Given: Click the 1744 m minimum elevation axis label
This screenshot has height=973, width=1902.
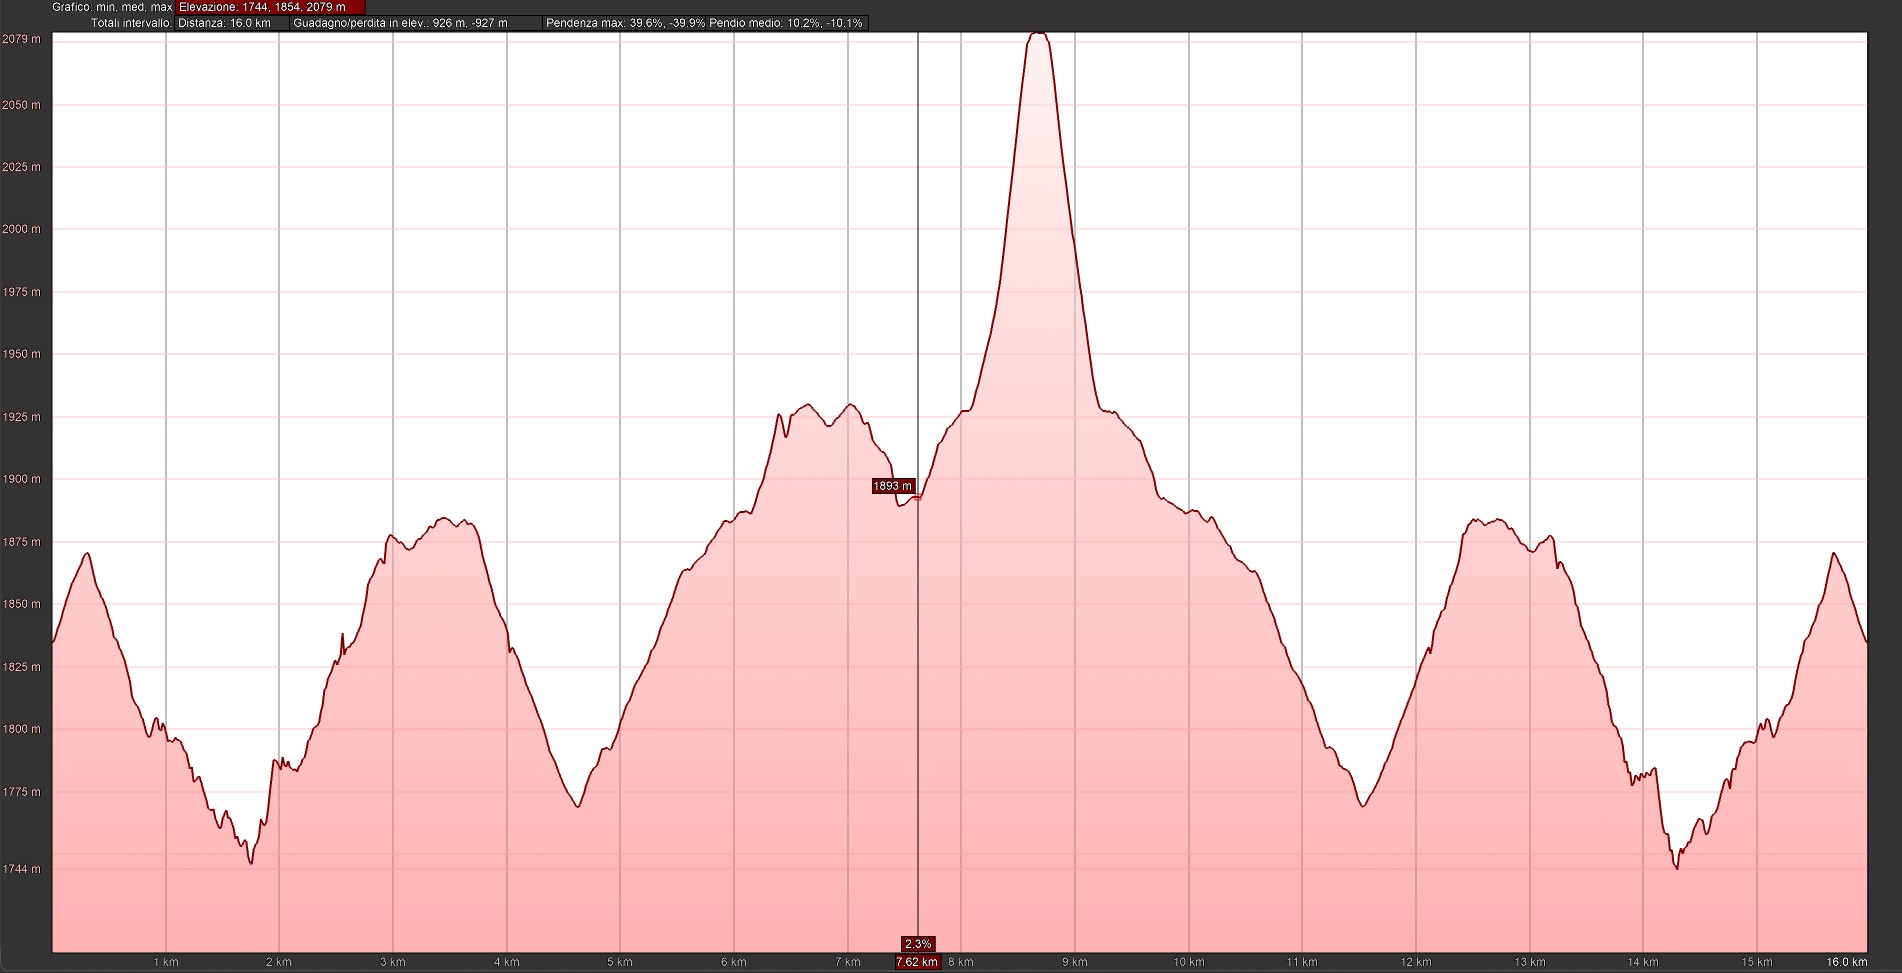Looking at the screenshot, I should (x=22, y=869).
